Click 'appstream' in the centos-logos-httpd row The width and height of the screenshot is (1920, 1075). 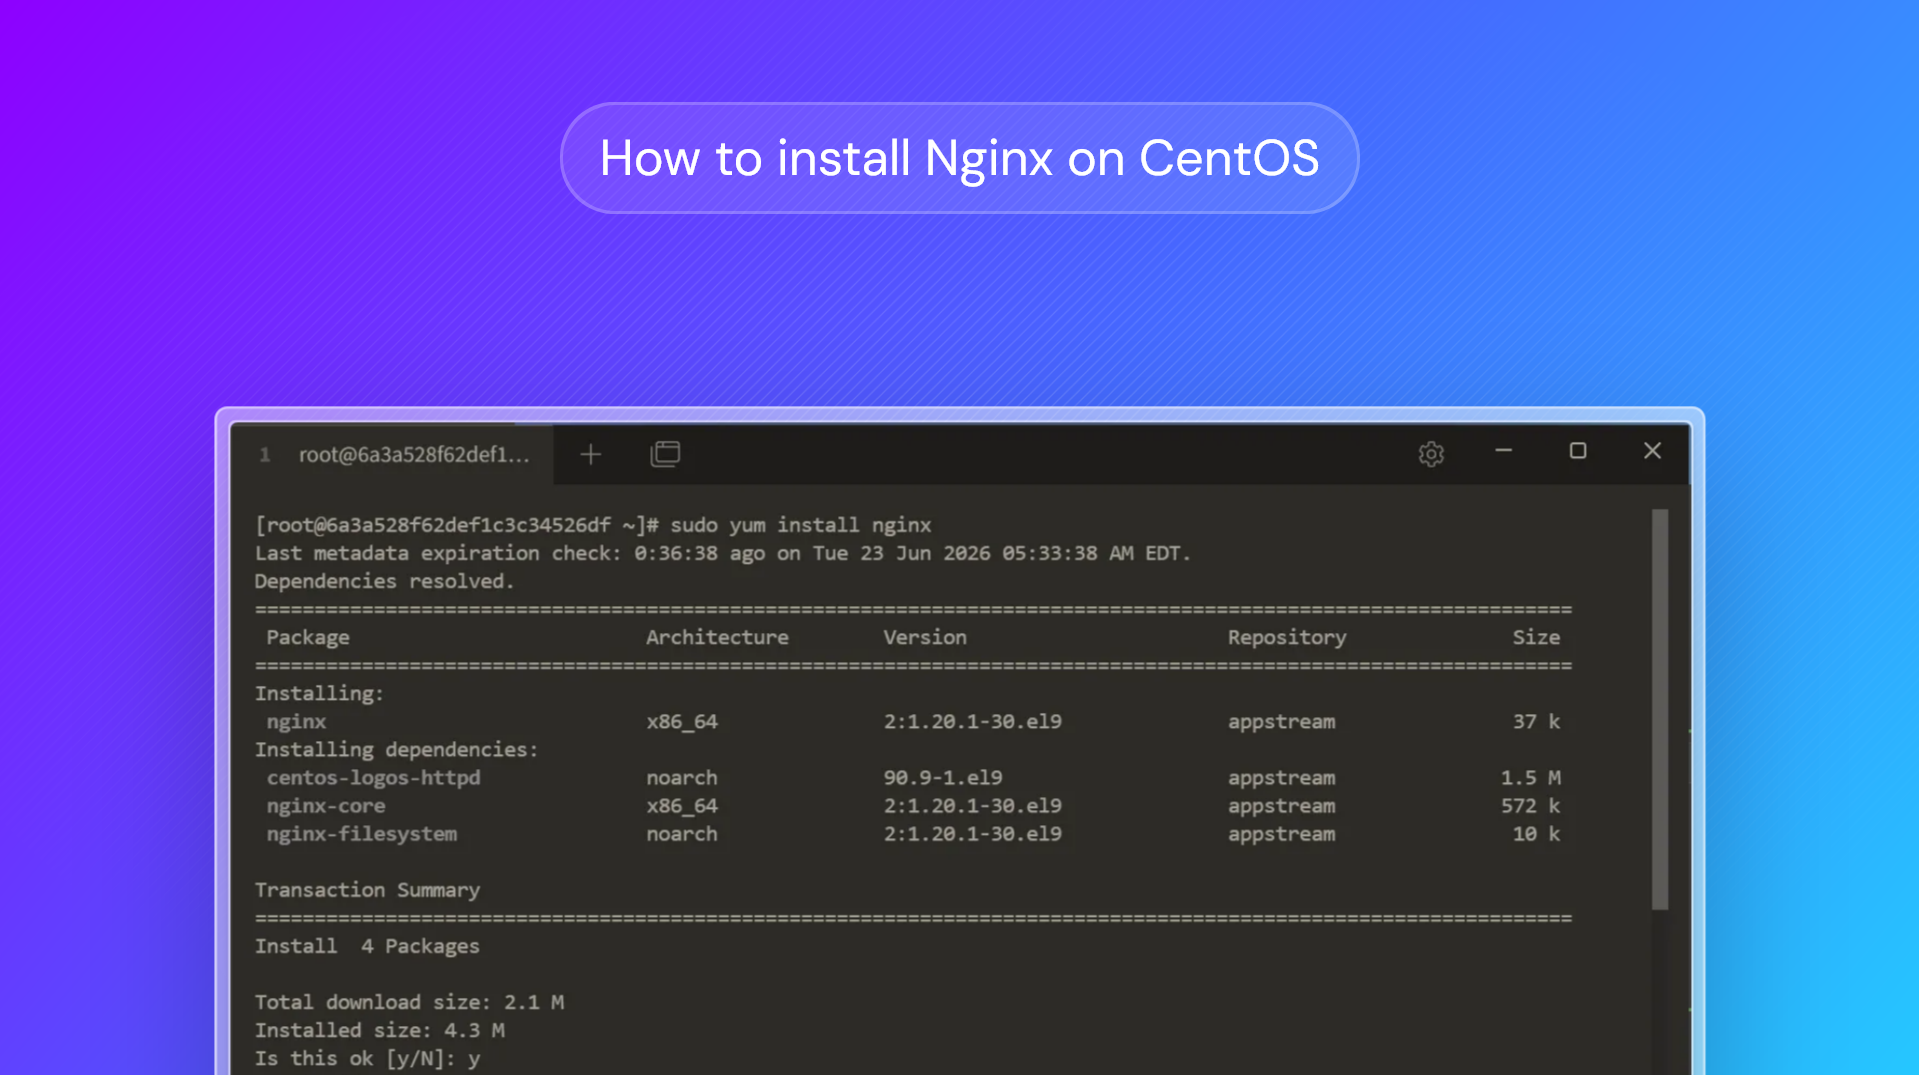point(1281,777)
